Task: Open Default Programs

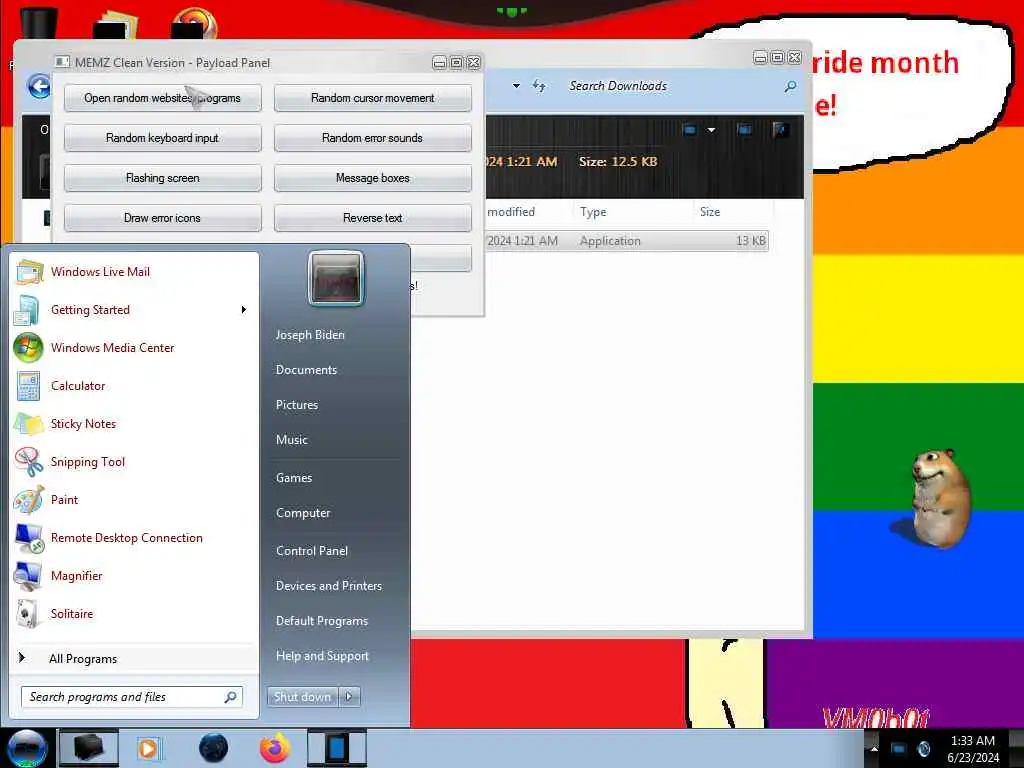Action: 322,621
